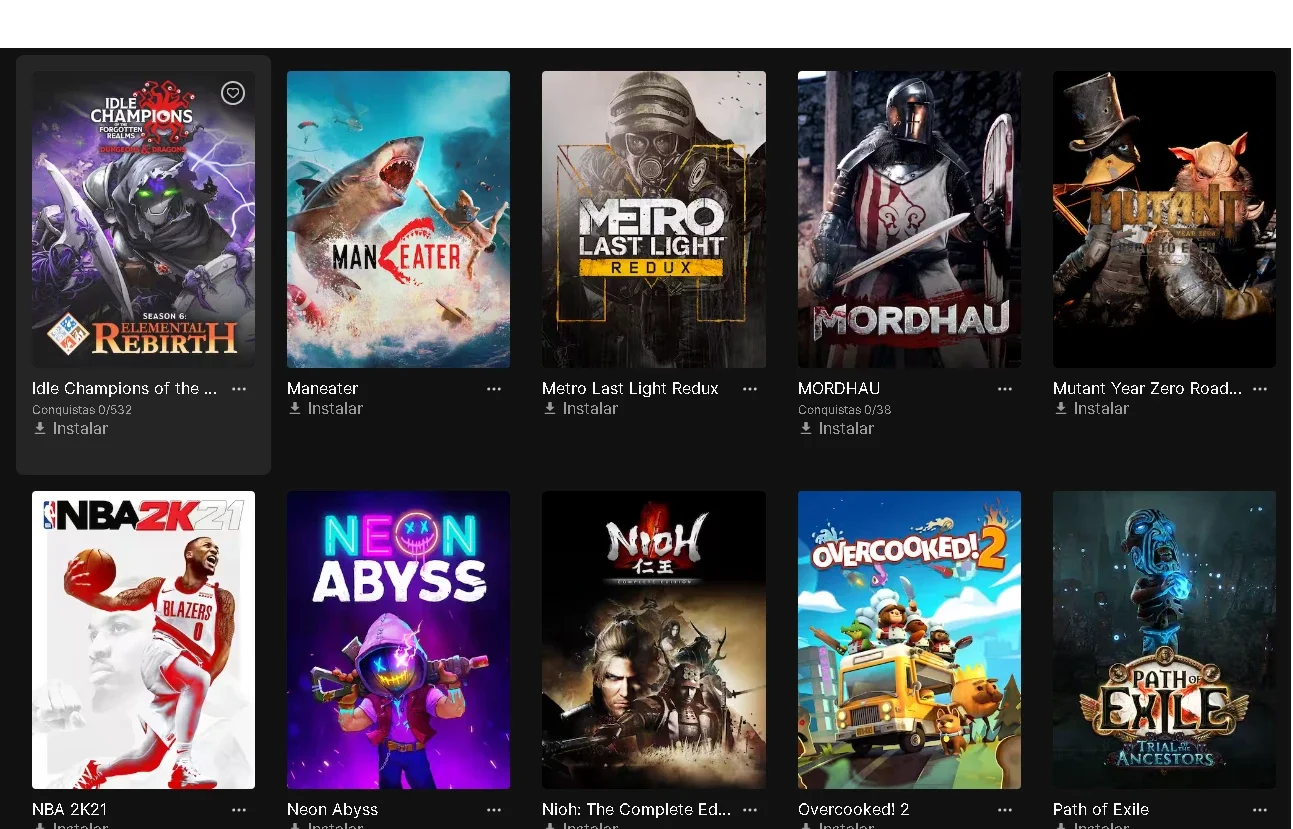Viewport: 1293px width, 829px height.
Task: Open the Metro Last Light Redux cover art
Action: [654, 219]
